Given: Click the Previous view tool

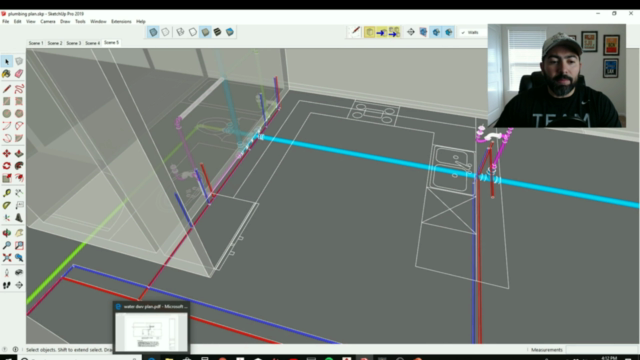Looking at the screenshot, I should 19,258.
